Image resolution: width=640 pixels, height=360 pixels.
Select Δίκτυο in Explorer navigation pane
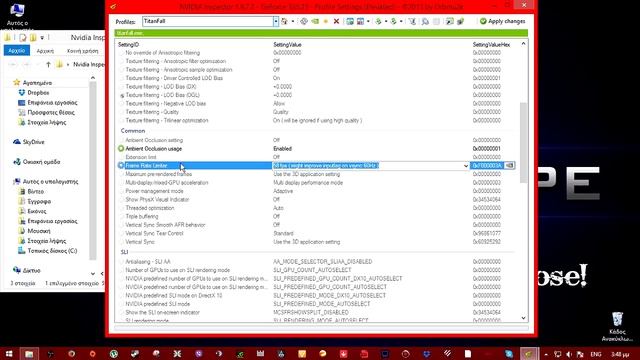(x=27, y=270)
